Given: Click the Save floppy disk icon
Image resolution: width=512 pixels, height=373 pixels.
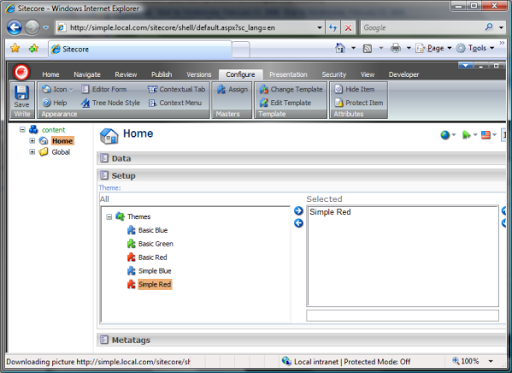Looking at the screenshot, I should click(x=22, y=92).
